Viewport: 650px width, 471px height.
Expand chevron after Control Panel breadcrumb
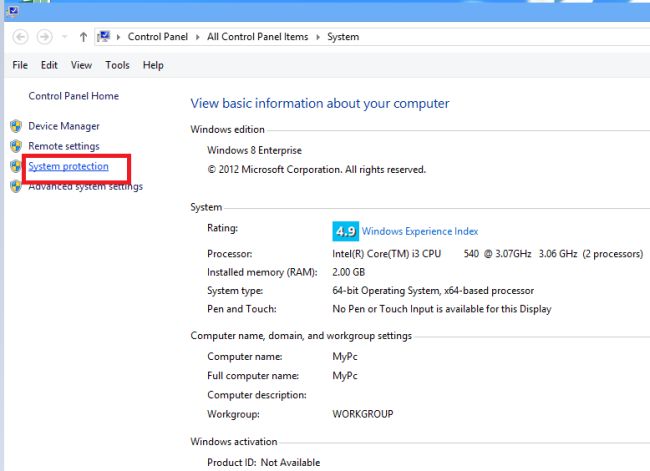click(x=197, y=37)
